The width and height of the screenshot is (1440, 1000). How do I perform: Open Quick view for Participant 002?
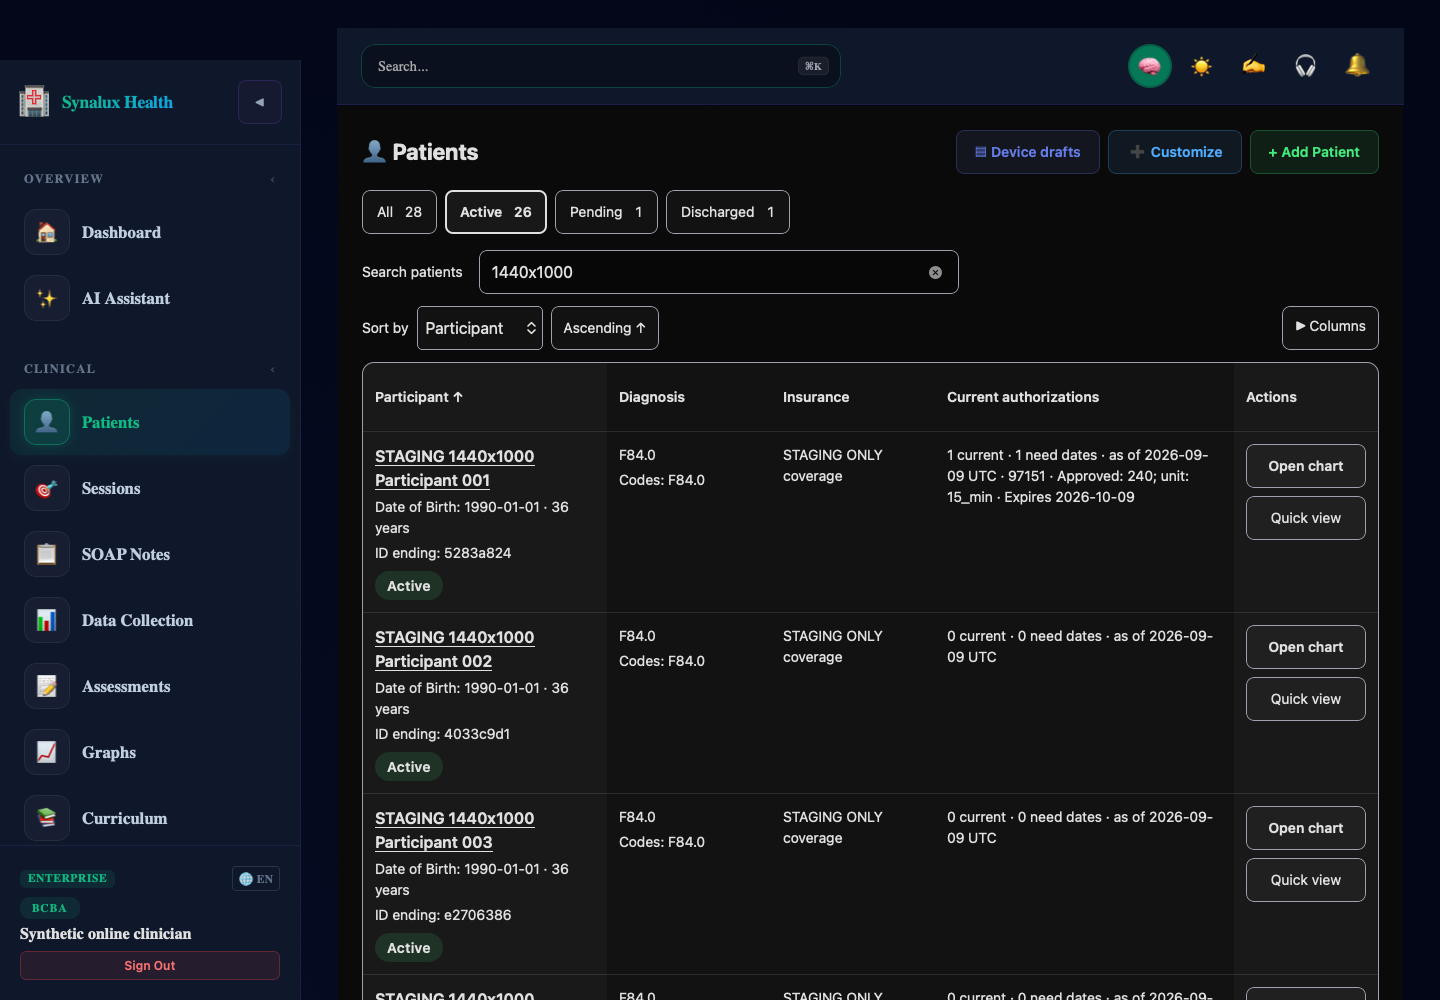point(1306,699)
